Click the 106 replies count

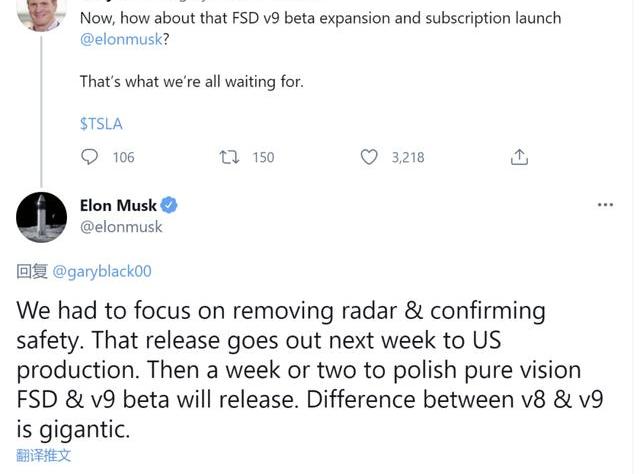[x=123, y=157]
